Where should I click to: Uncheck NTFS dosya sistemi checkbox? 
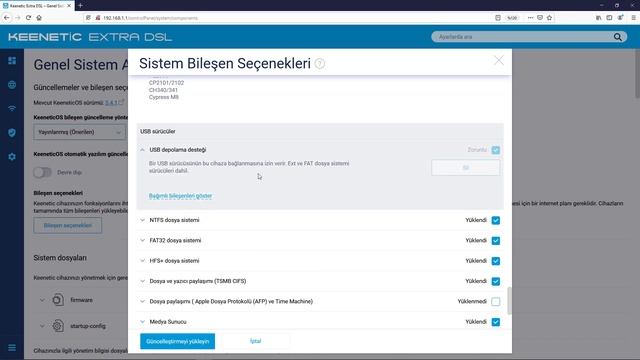pyautogui.click(x=496, y=220)
